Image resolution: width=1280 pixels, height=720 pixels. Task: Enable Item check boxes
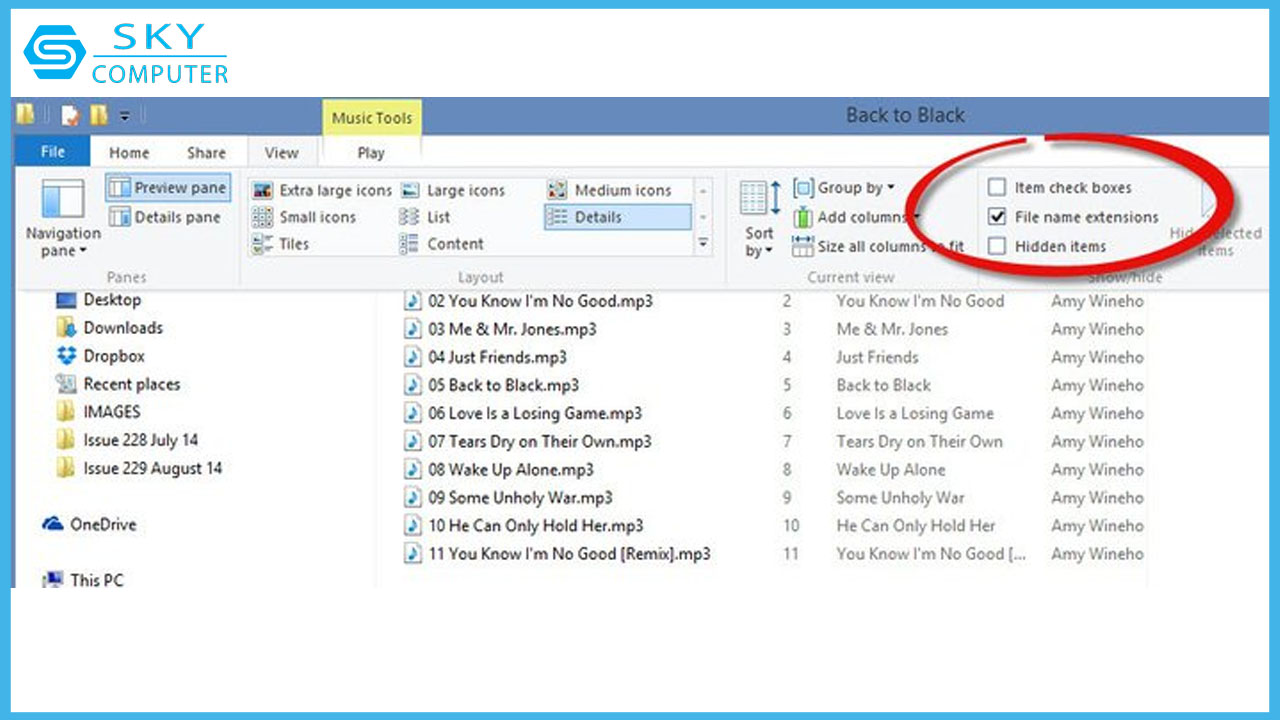coord(997,188)
